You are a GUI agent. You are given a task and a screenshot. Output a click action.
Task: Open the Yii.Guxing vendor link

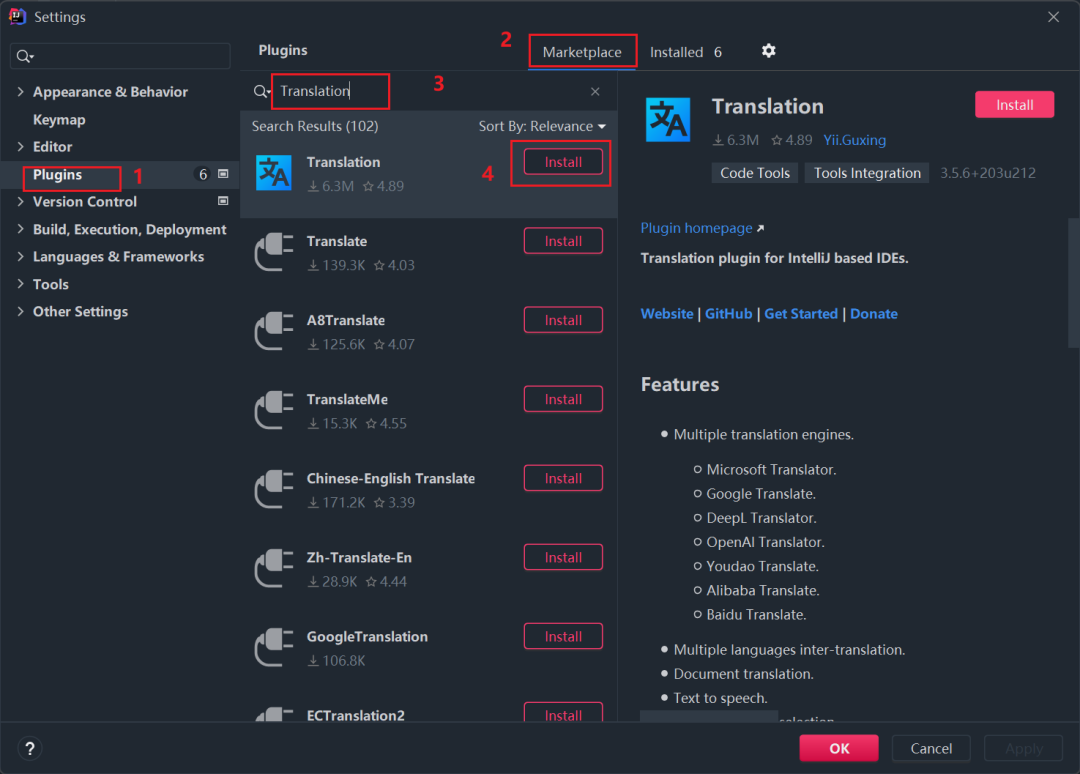(855, 140)
